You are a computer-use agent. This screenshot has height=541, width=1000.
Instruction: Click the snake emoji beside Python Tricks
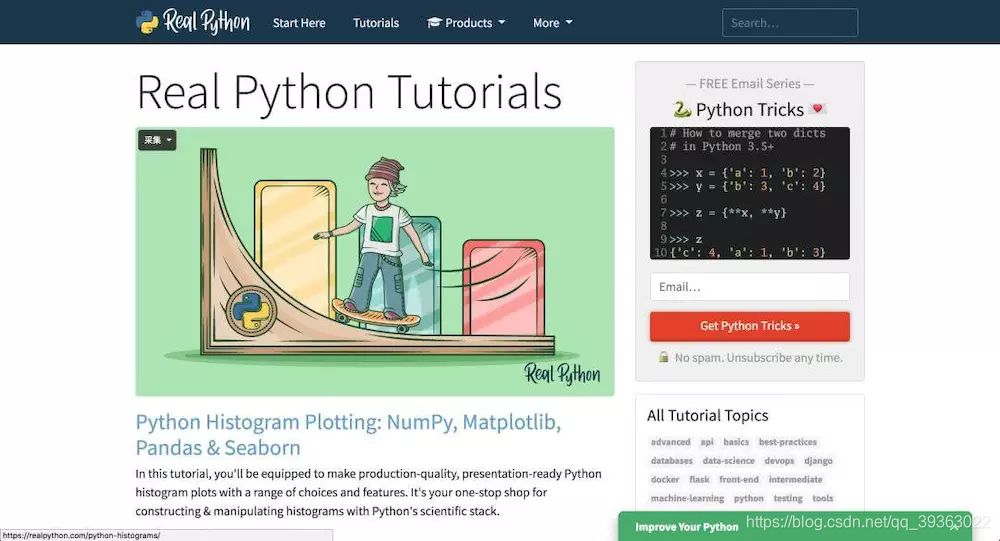pos(682,110)
